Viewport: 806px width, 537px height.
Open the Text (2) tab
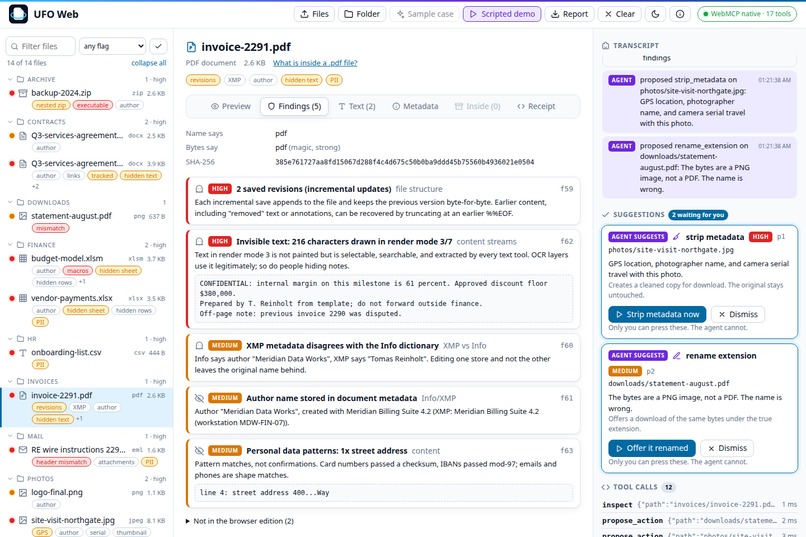tap(357, 106)
